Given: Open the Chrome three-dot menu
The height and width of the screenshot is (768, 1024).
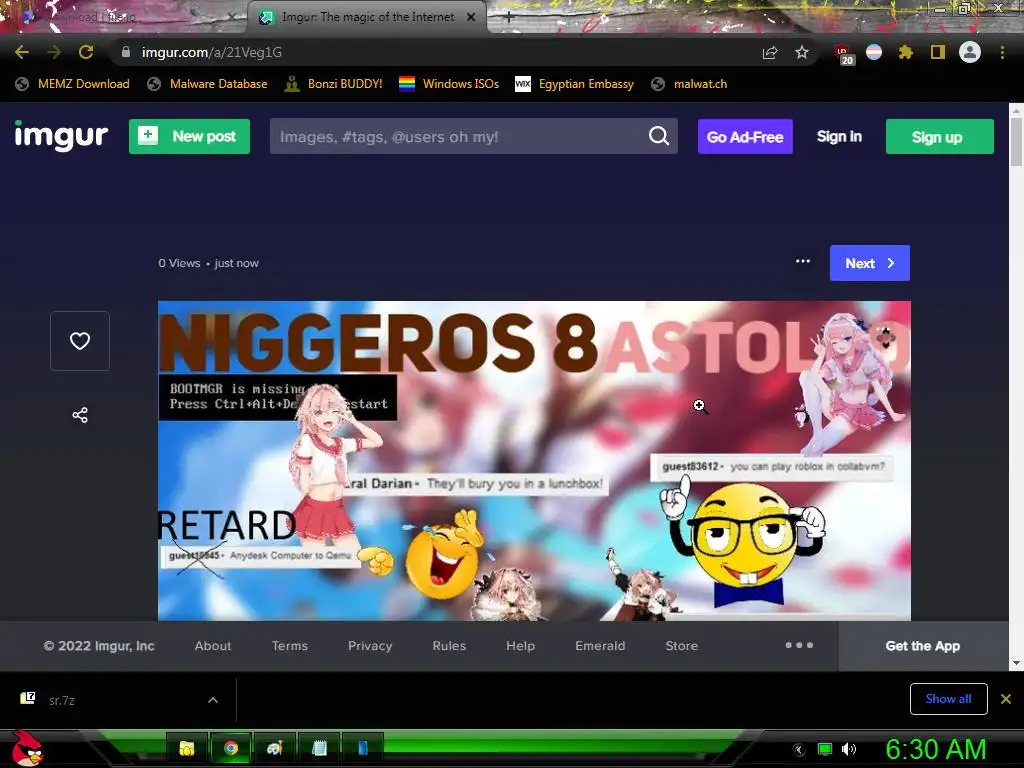Looking at the screenshot, I should (x=1002, y=52).
